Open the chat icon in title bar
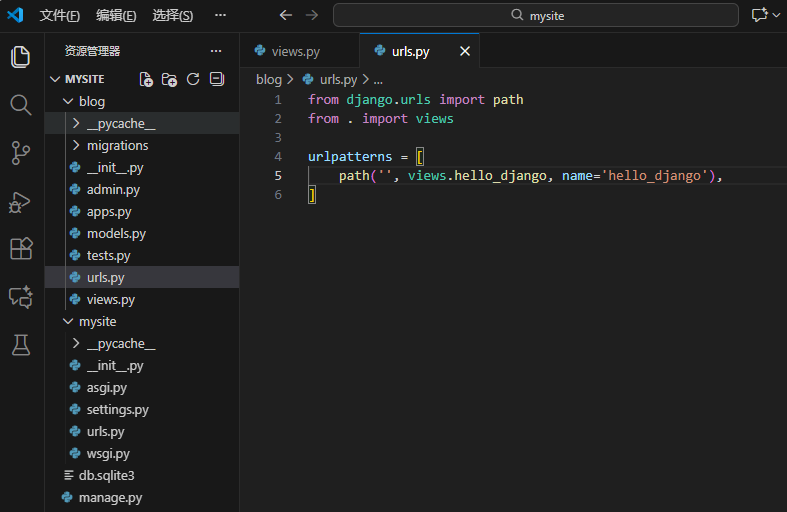The height and width of the screenshot is (512, 787). 759,15
